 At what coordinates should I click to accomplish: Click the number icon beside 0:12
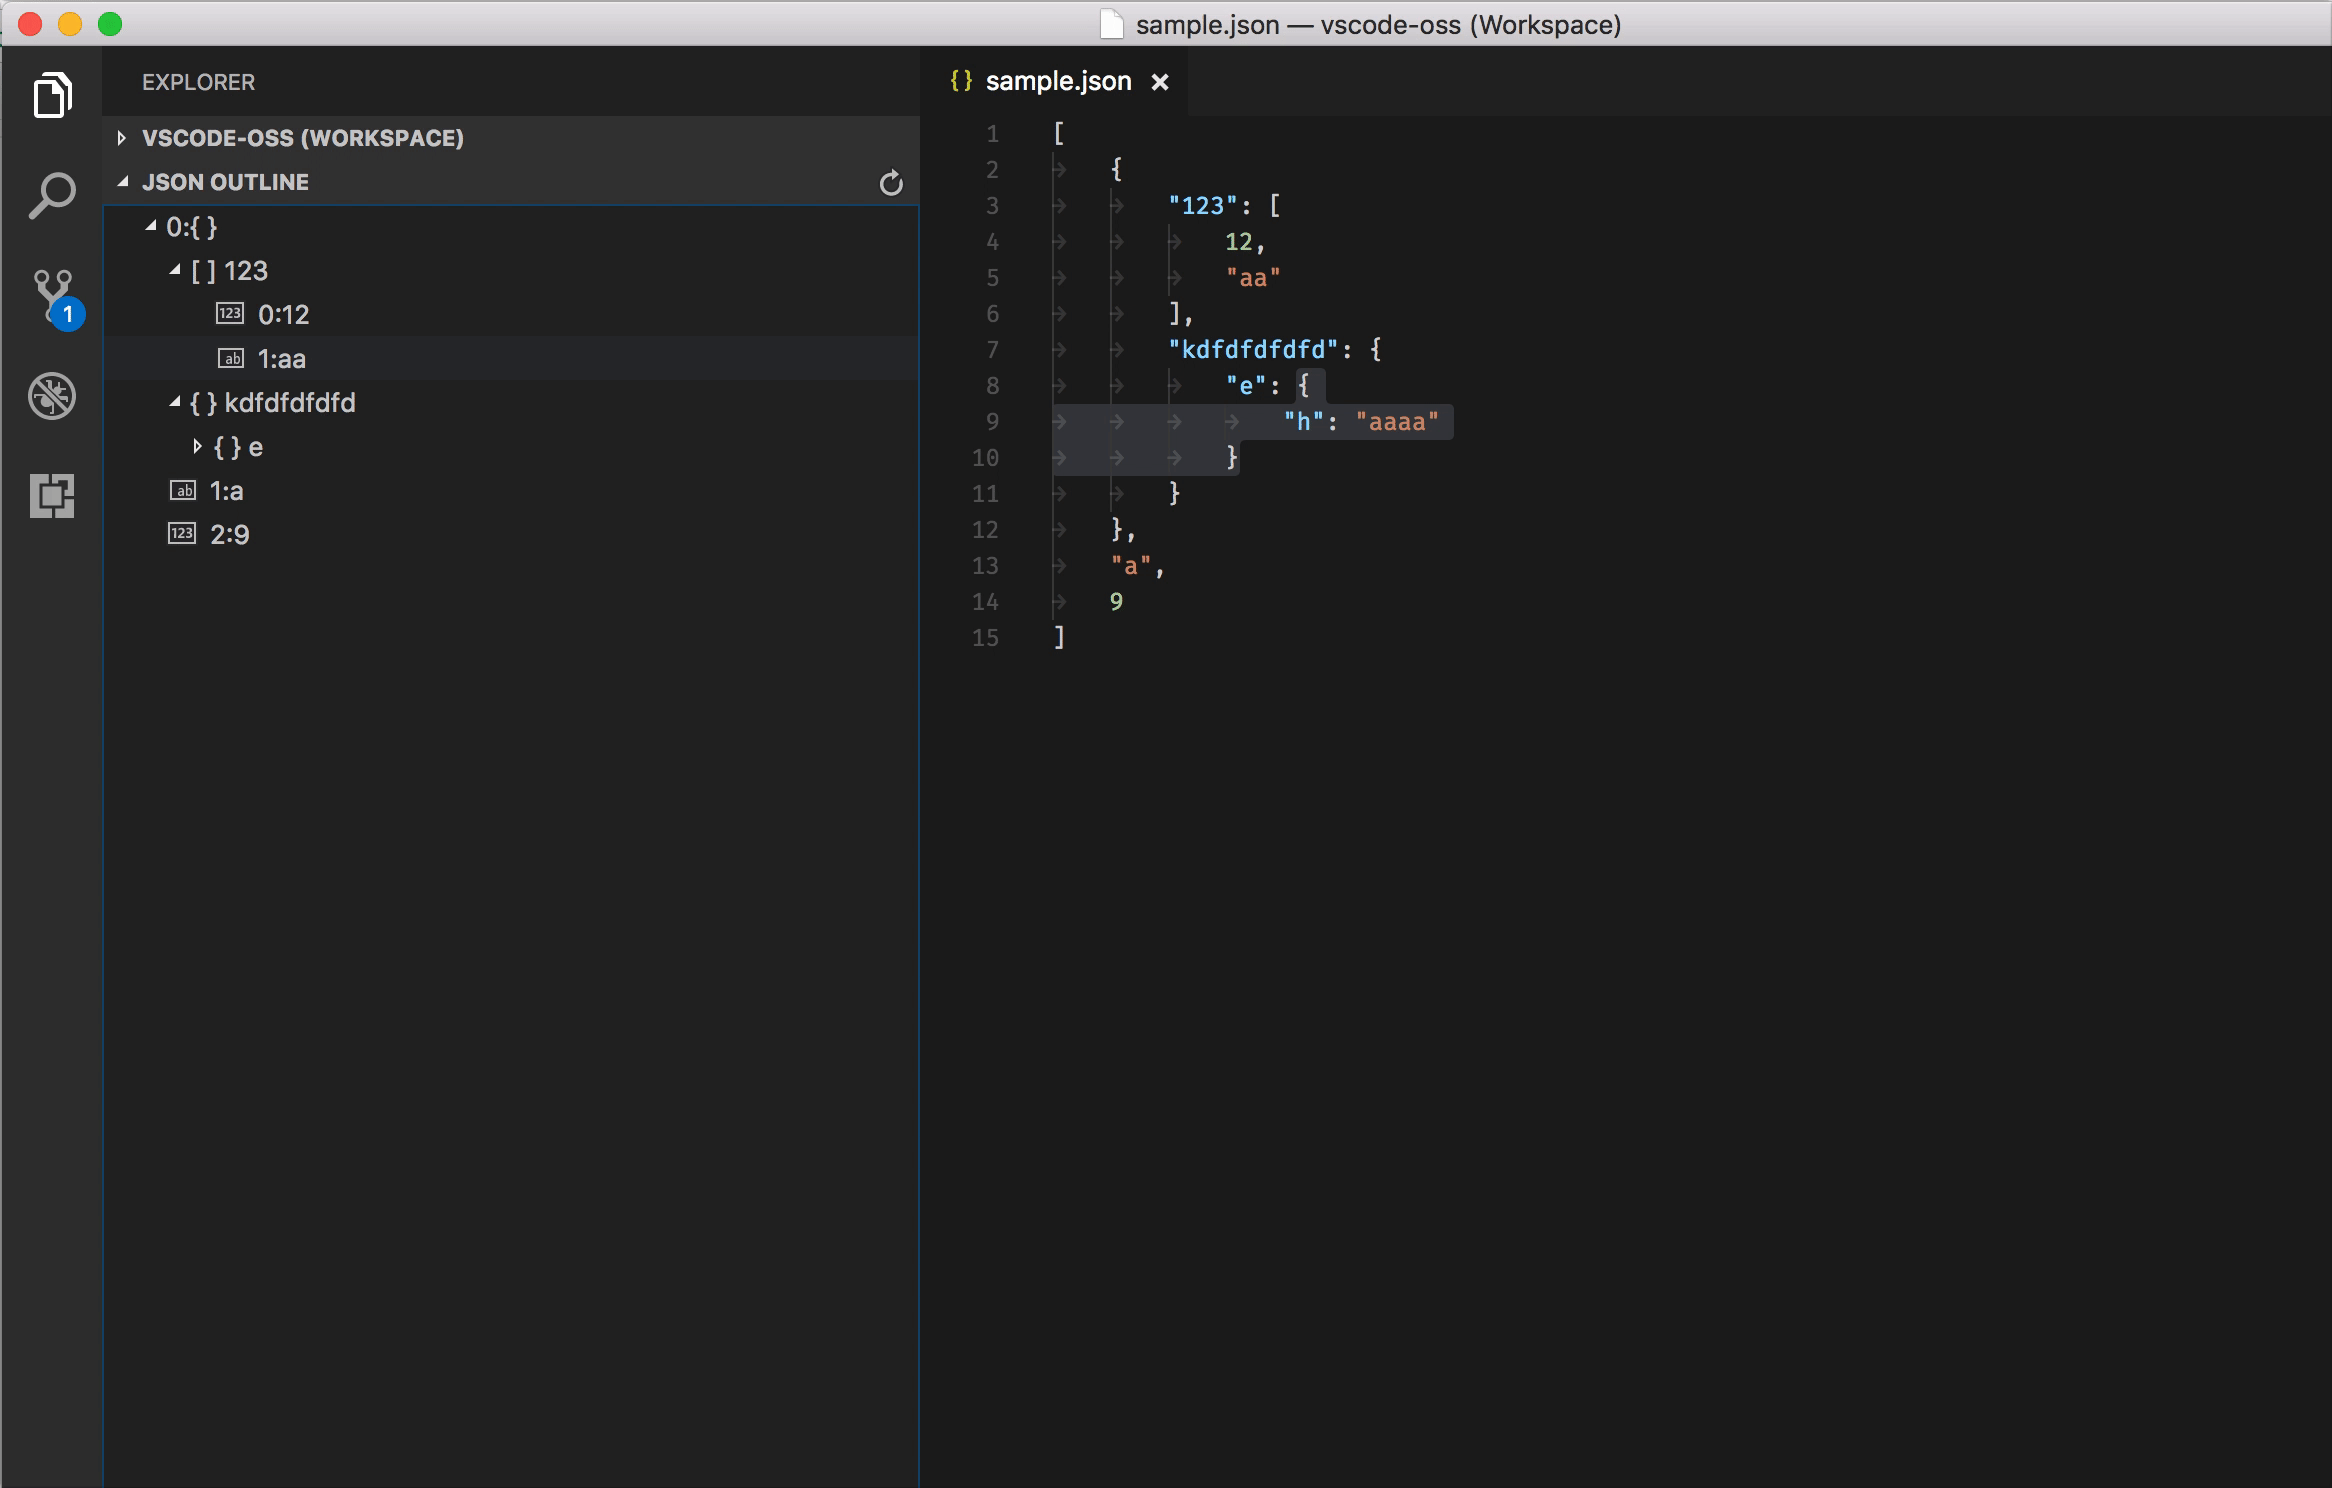(x=230, y=314)
